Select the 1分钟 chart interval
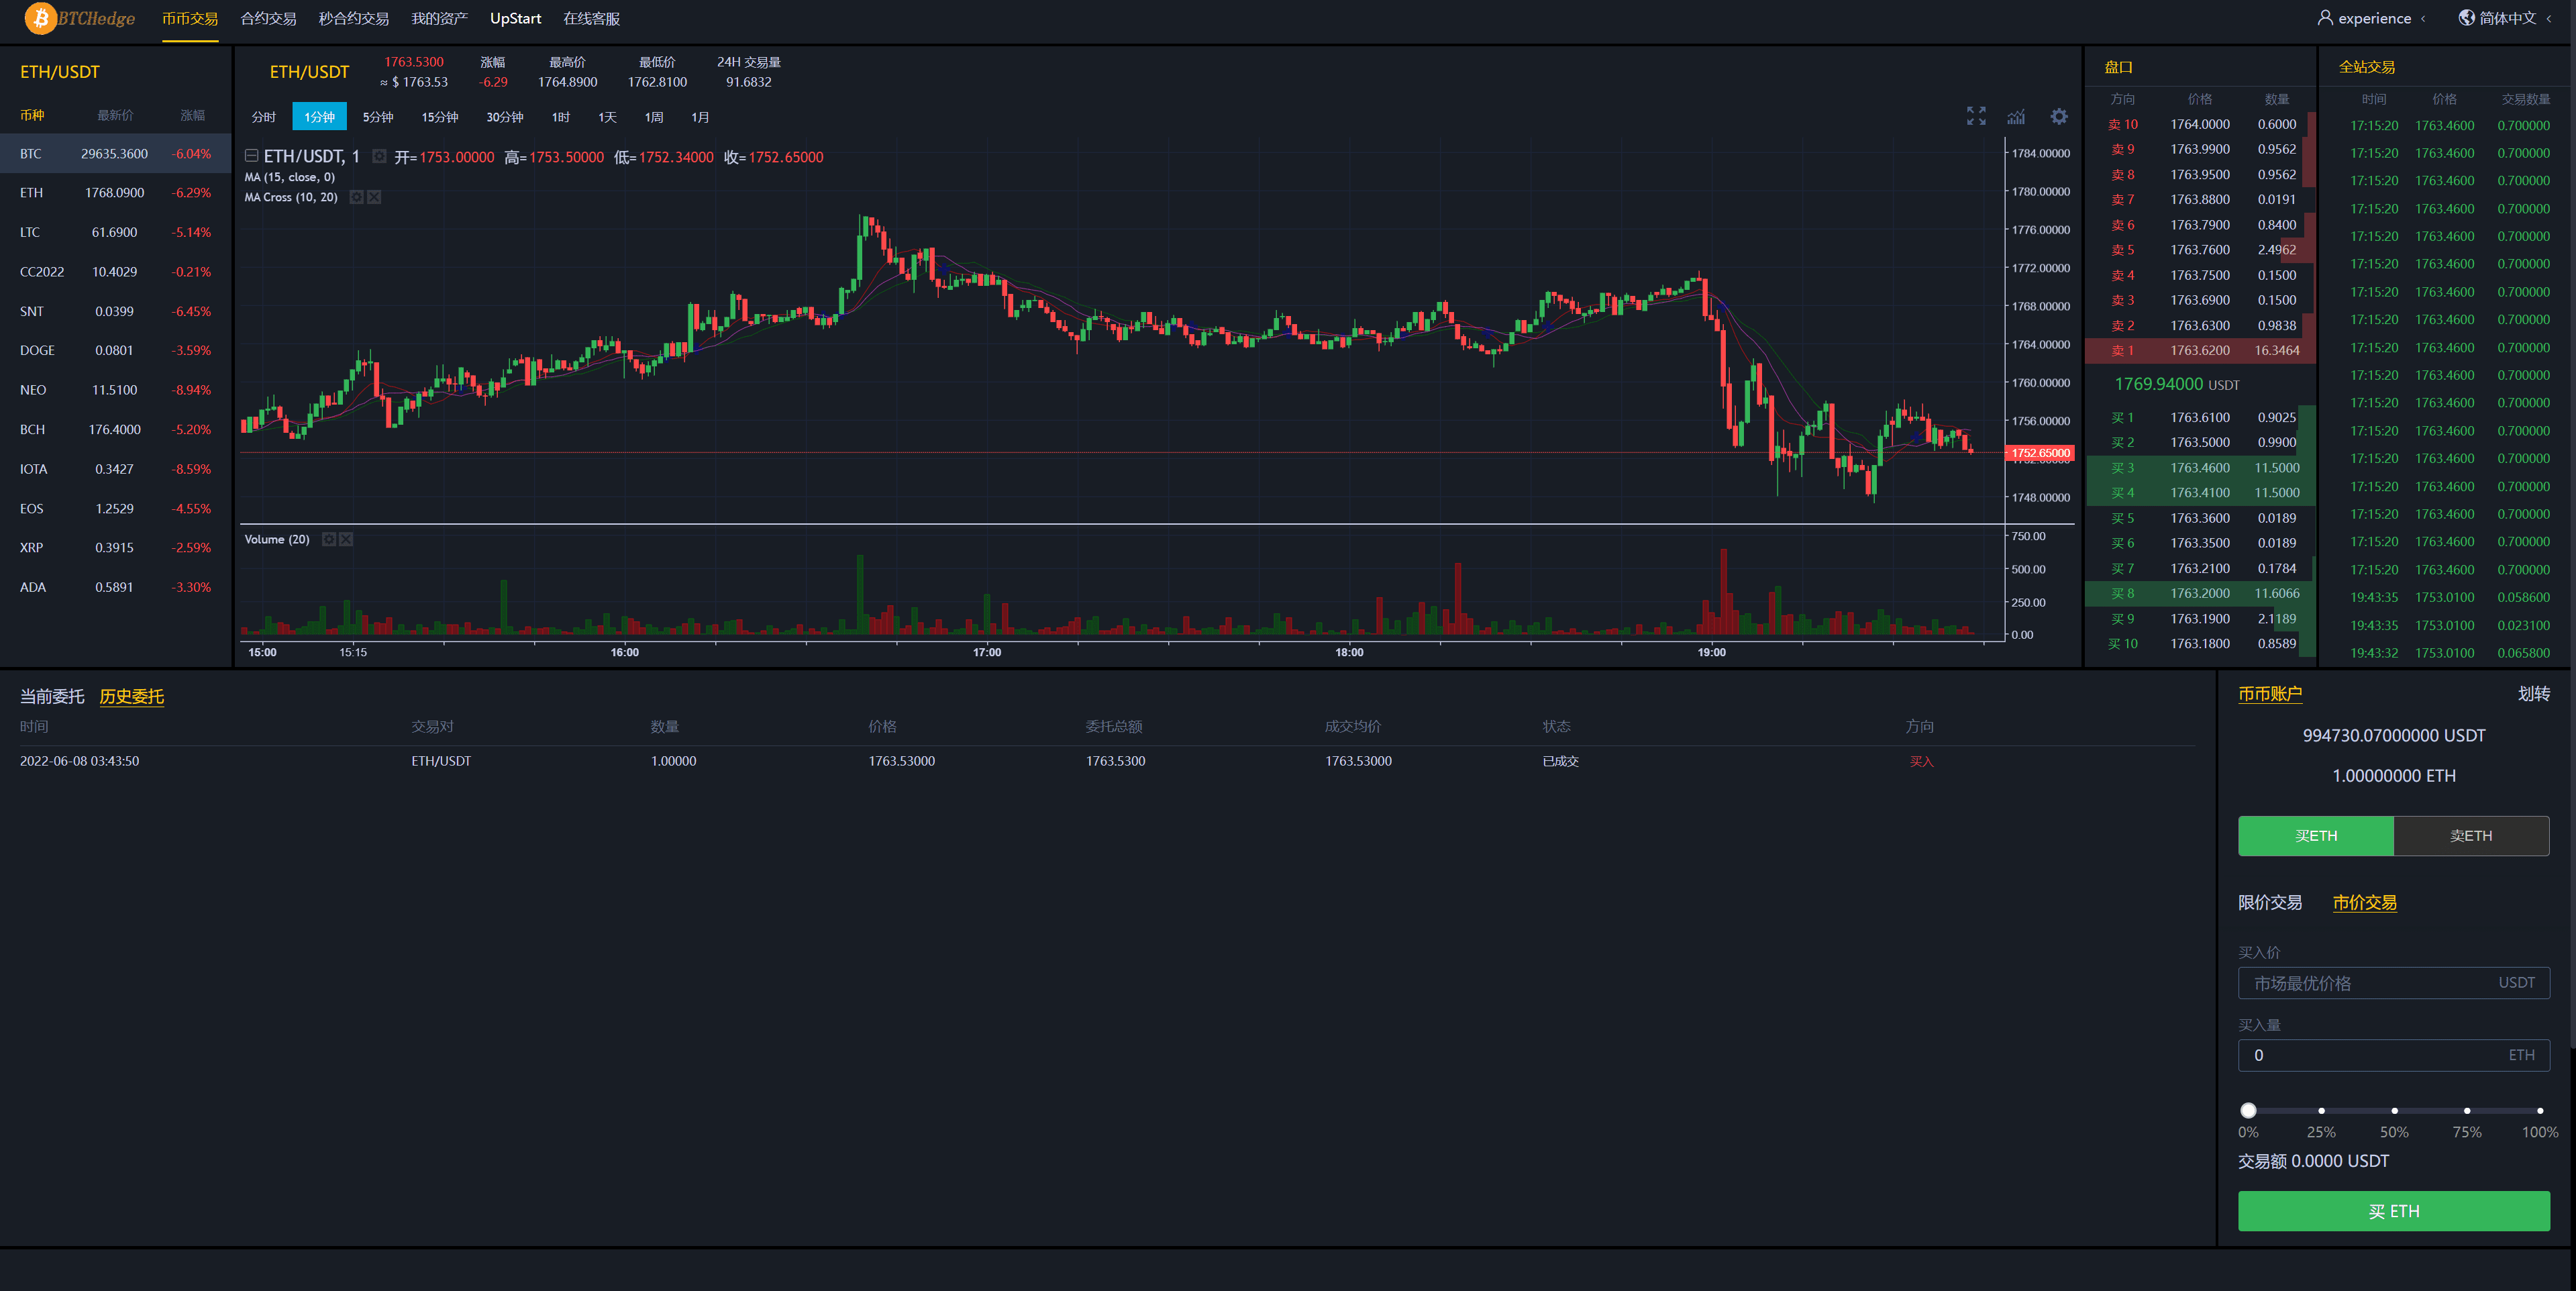 (x=320, y=117)
